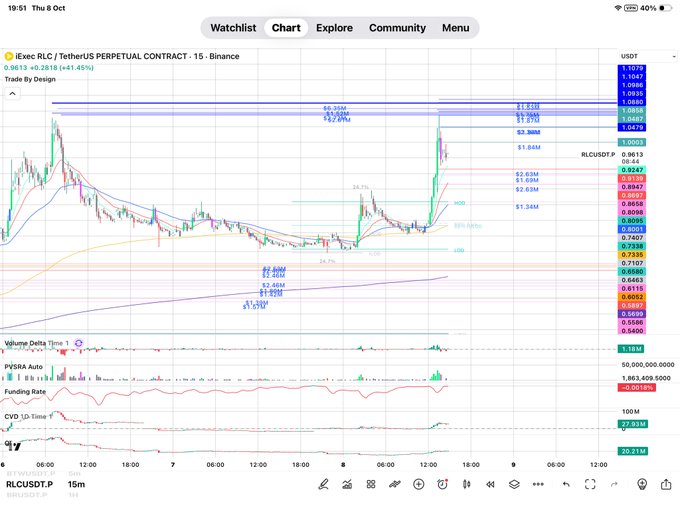Collapse the indicator legend chevron
The width and height of the screenshot is (680, 510).
tap(13, 93)
